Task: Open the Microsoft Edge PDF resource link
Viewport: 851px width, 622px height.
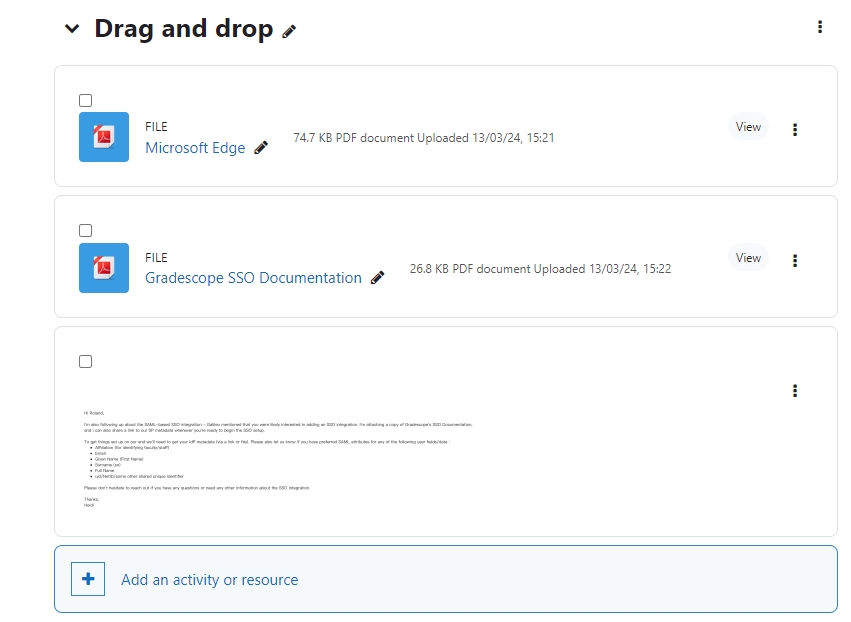Action: 194,147
